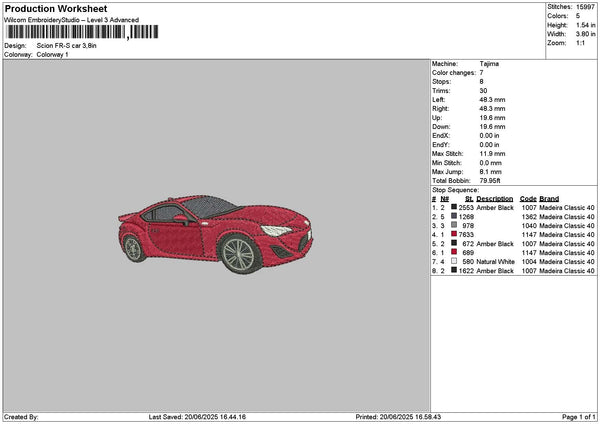The image size is (600, 424).
Task: Click the Colors value 5
Action: [578, 16]
